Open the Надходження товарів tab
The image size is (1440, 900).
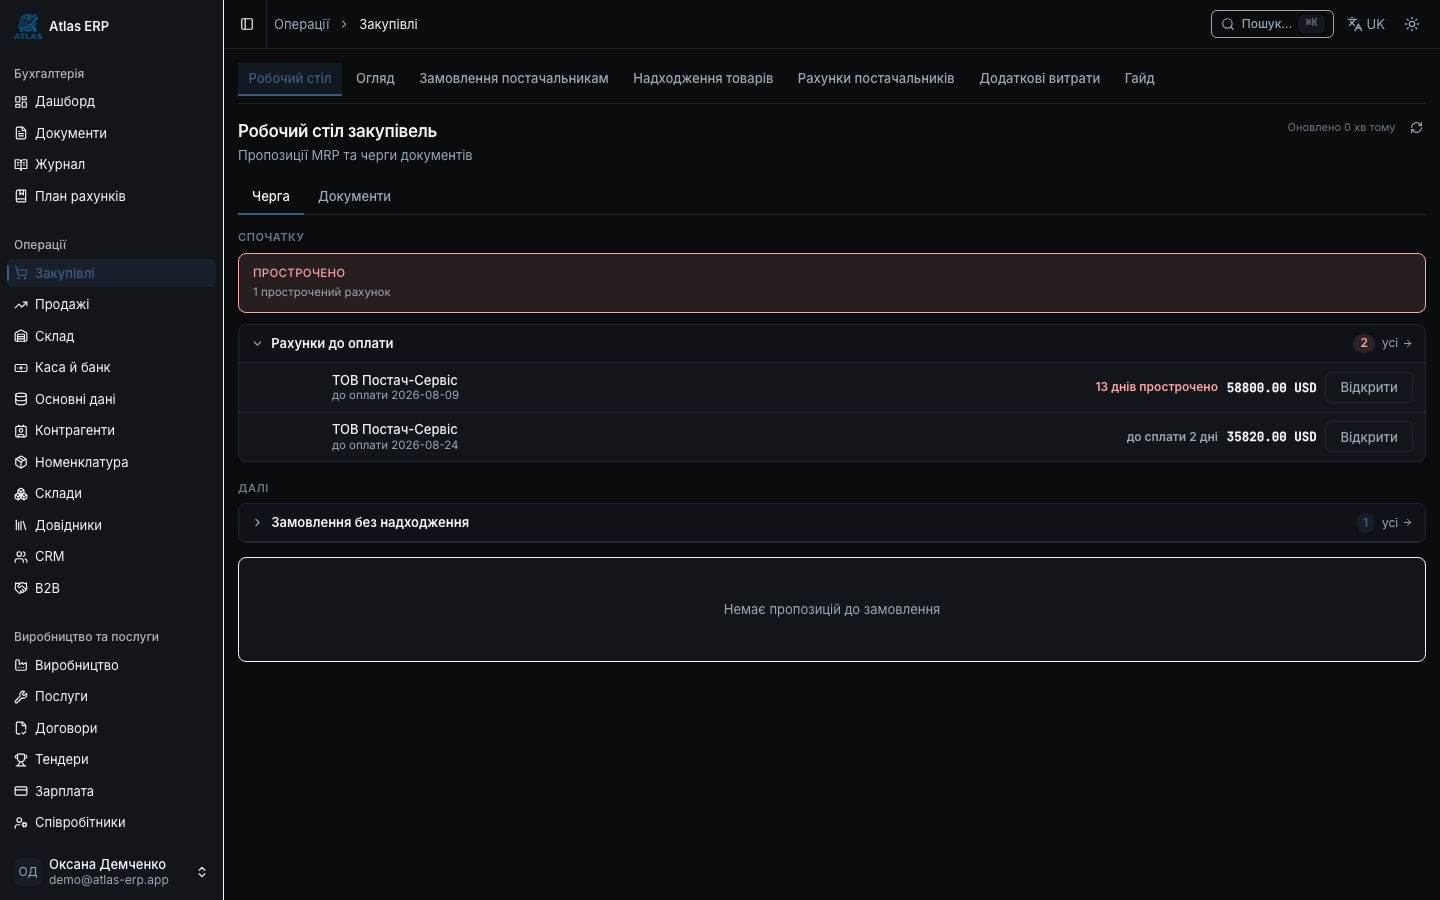pyautogui.click(x=703, y=78)
